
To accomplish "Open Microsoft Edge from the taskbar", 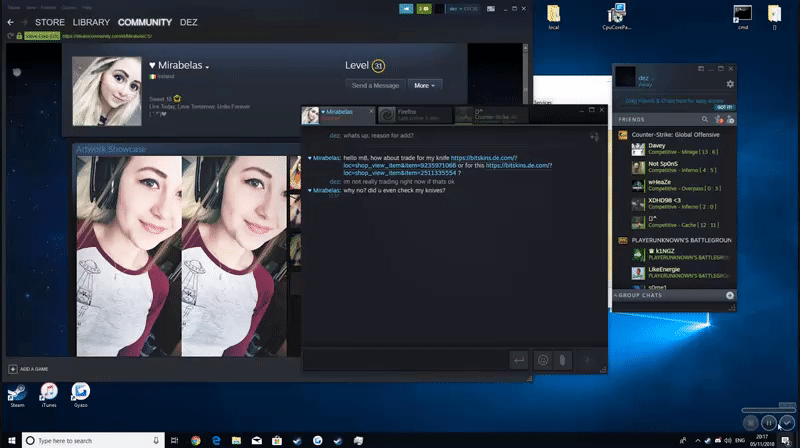I will pyautogui.click(x=216, y=440).
